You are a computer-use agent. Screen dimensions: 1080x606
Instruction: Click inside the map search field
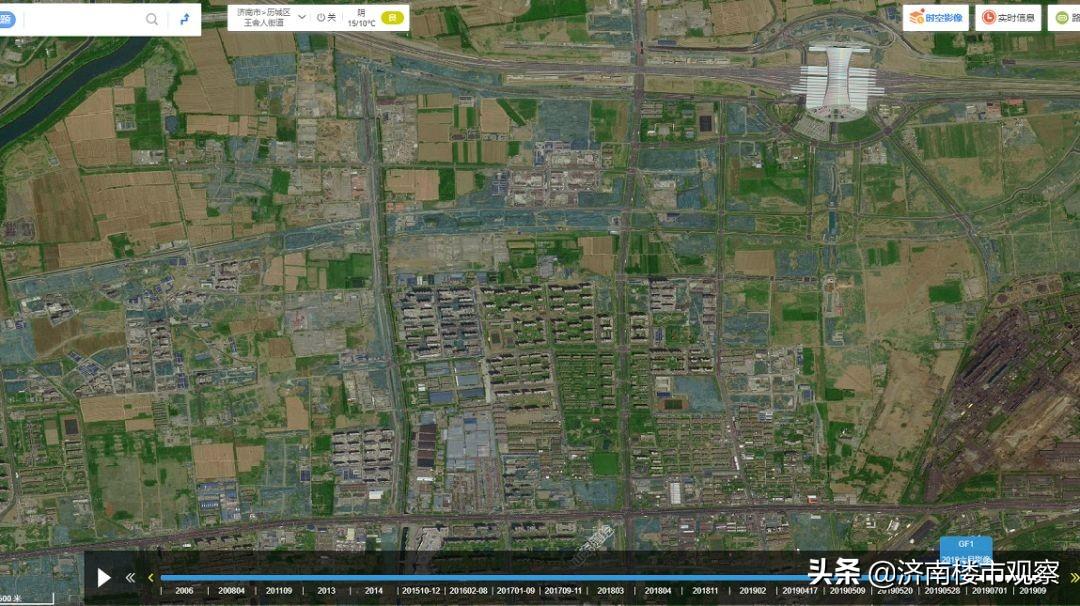(x=80, y=19)
